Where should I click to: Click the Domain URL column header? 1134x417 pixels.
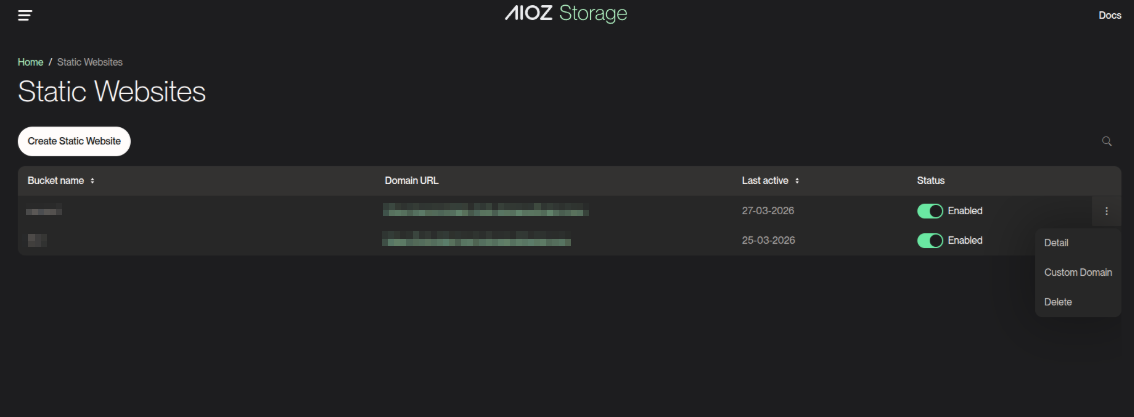[411, 181]
